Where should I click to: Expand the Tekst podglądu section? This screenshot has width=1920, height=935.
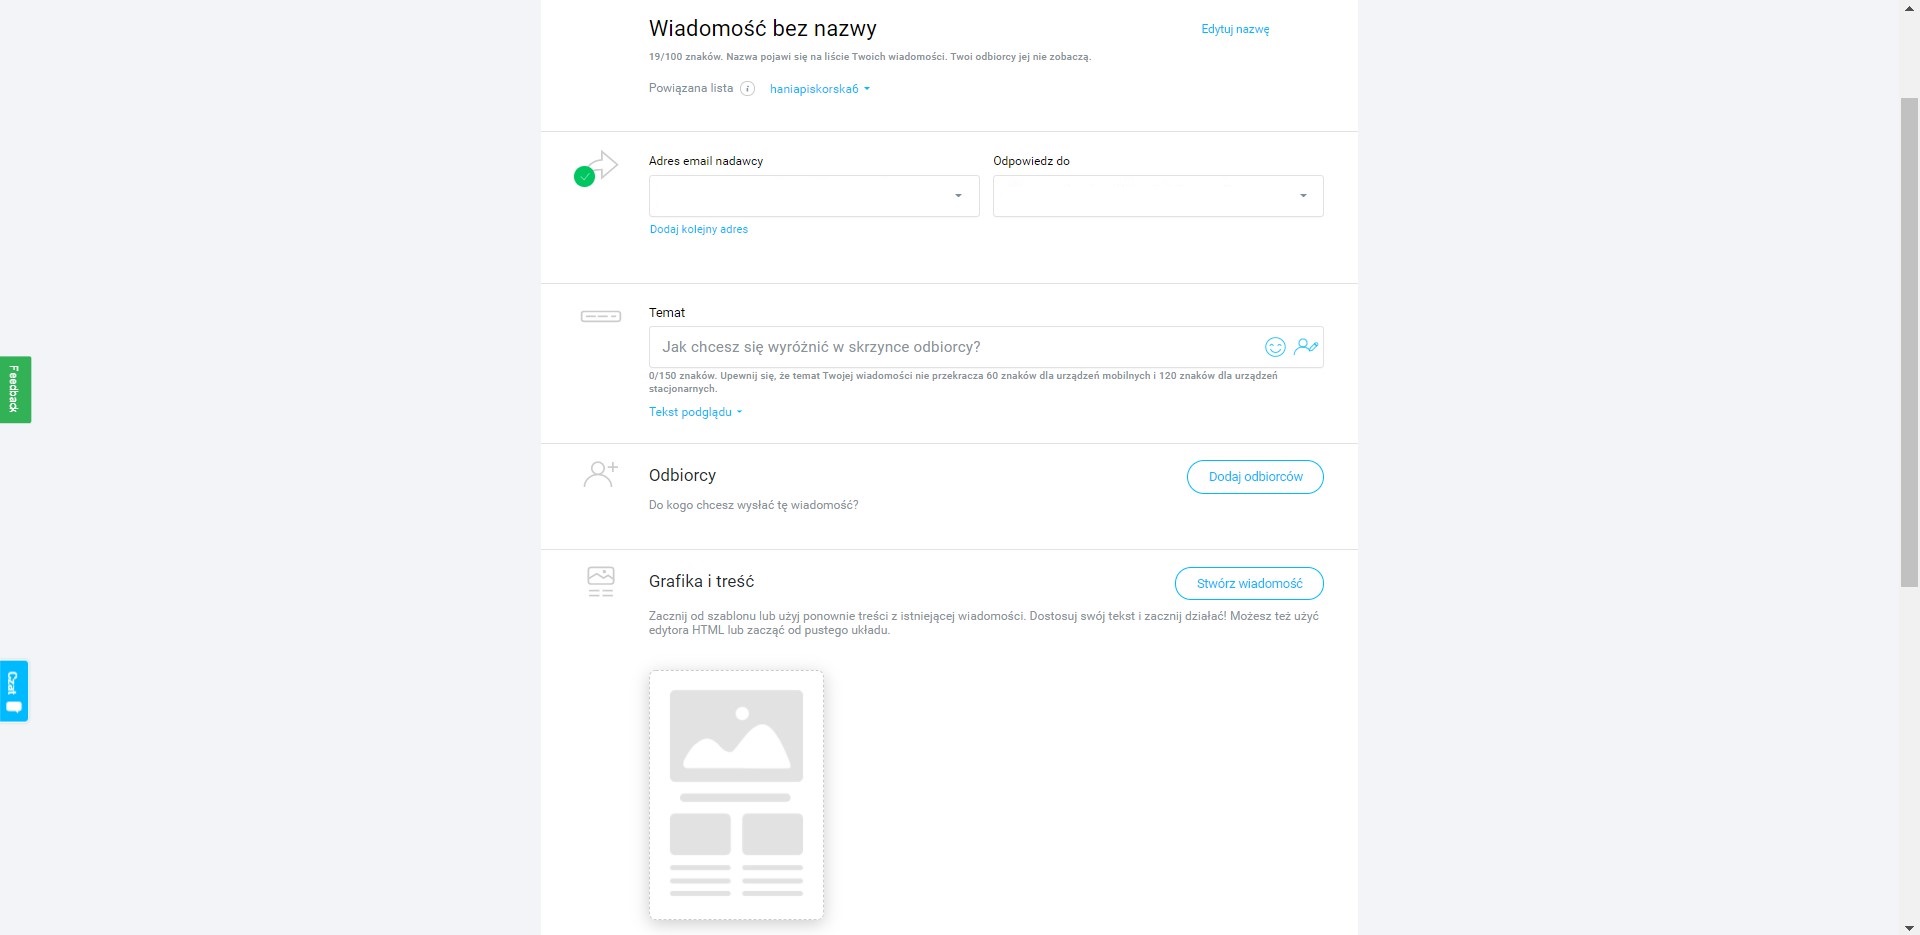696,412
